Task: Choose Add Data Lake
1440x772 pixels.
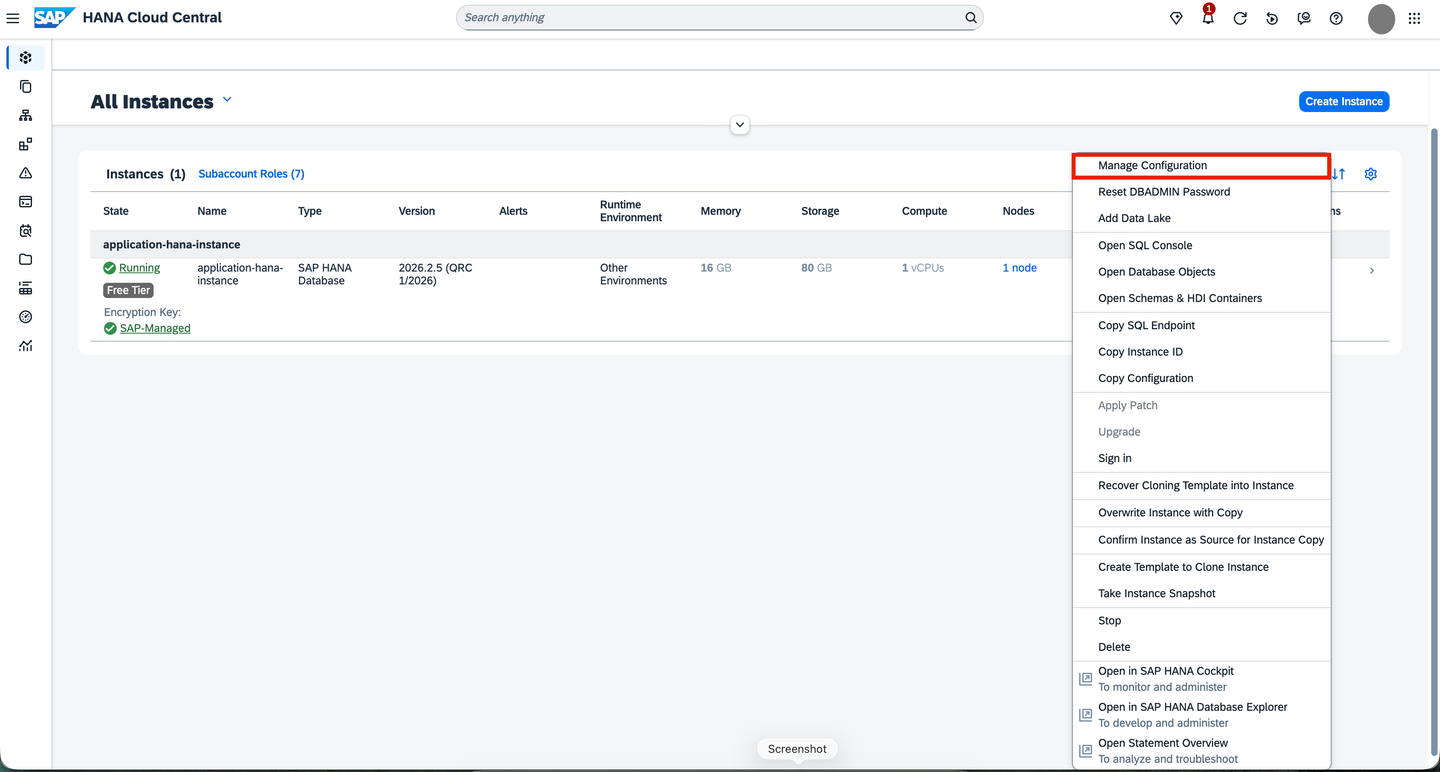Action: tap(1201, 218)
